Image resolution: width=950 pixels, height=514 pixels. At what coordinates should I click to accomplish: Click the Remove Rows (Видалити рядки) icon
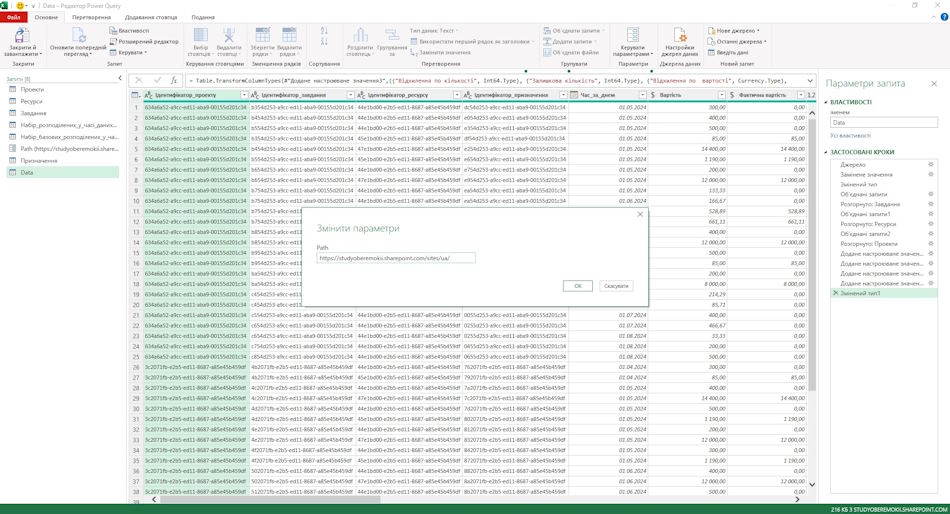coord(290,35)
